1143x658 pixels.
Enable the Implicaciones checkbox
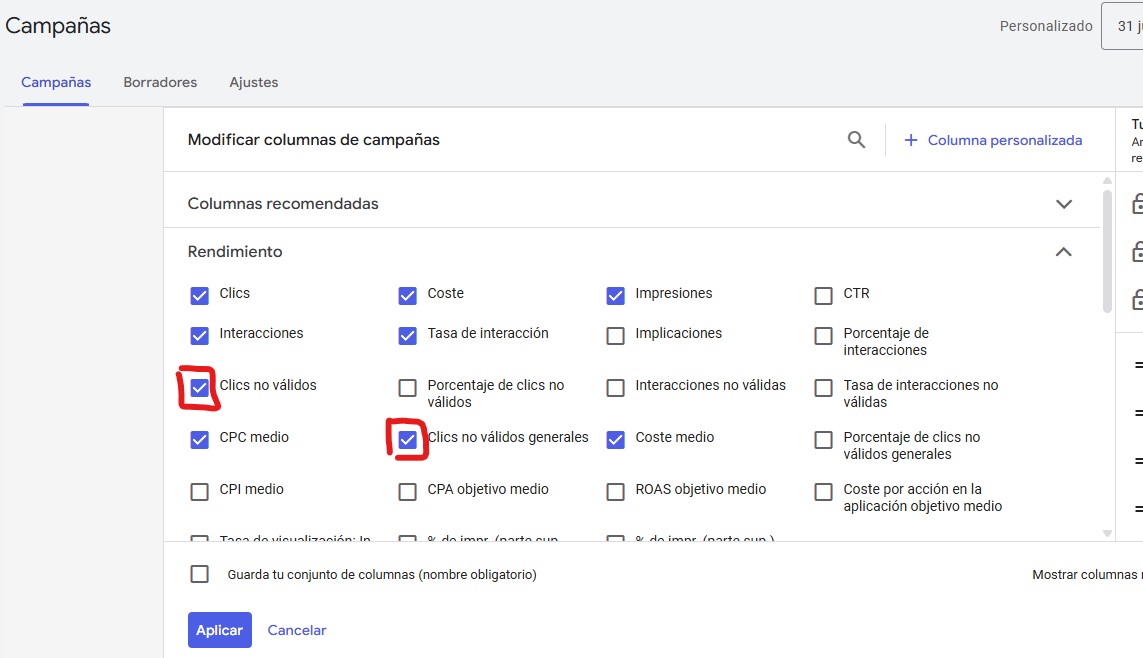coord(615,335)
